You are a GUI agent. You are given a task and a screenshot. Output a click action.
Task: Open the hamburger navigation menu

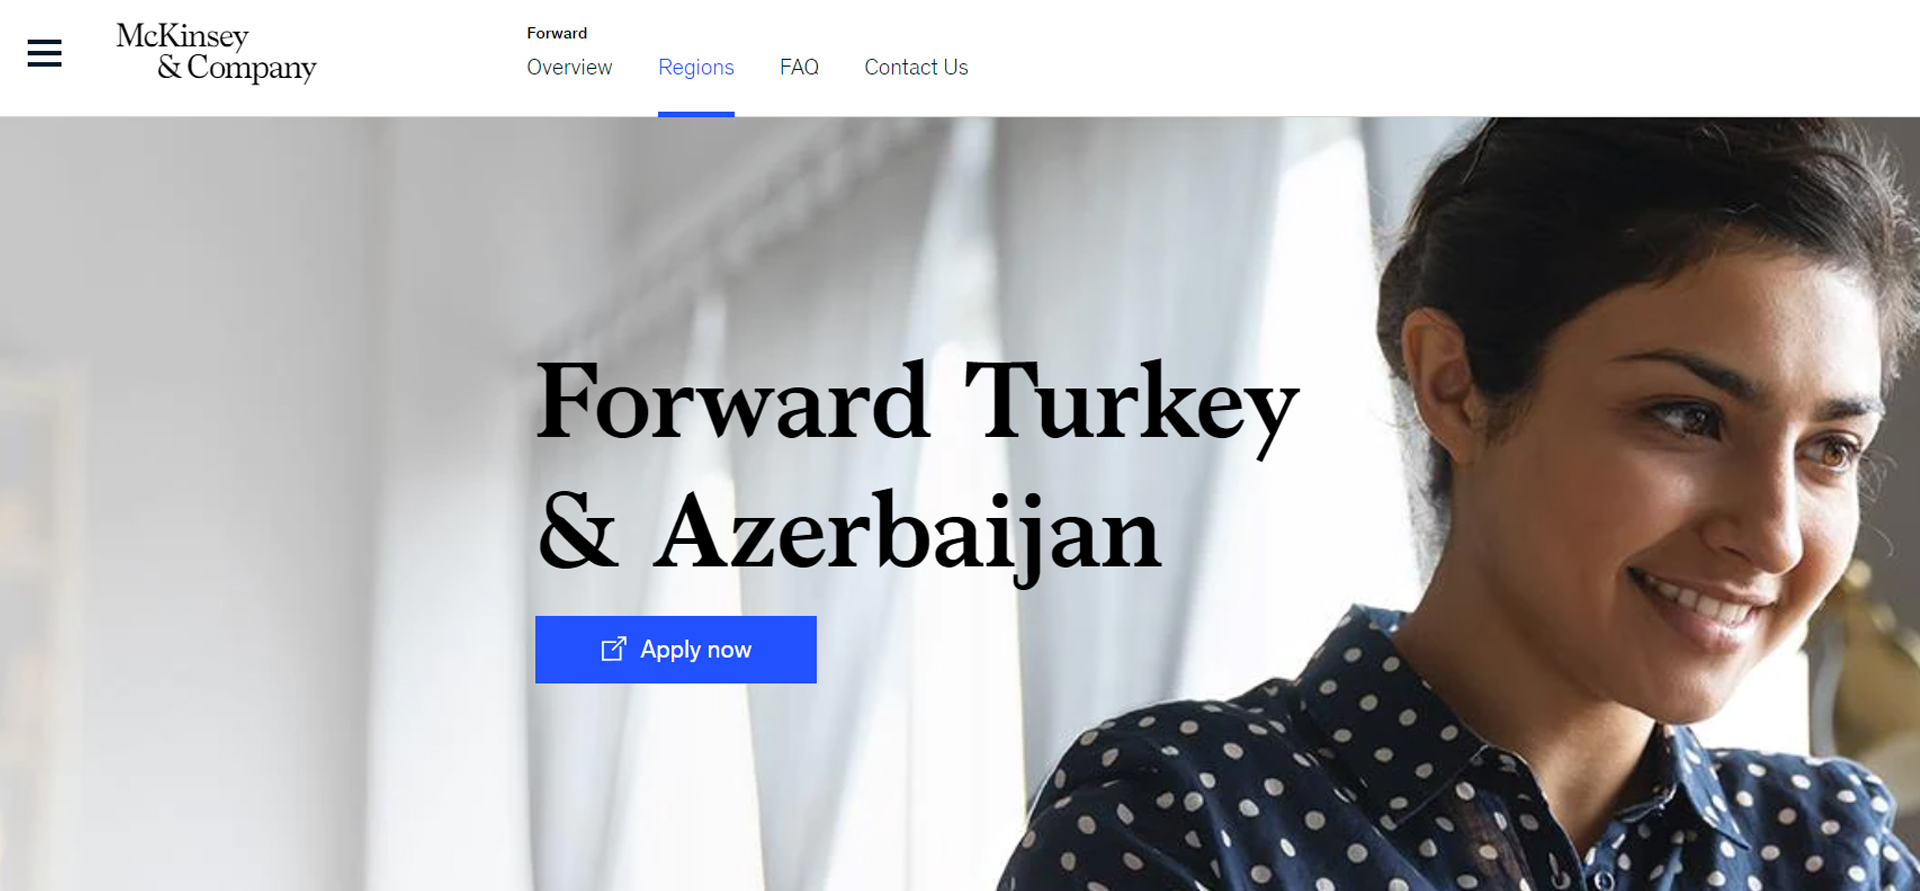44,53
